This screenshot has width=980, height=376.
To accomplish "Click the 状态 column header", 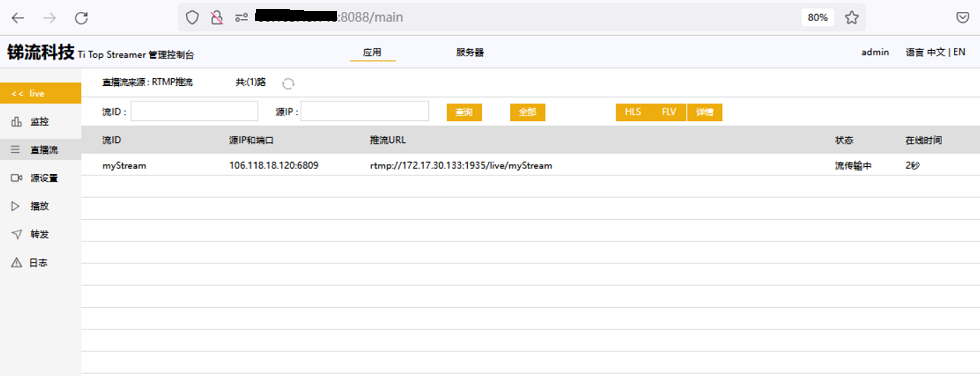I will 844,140.
